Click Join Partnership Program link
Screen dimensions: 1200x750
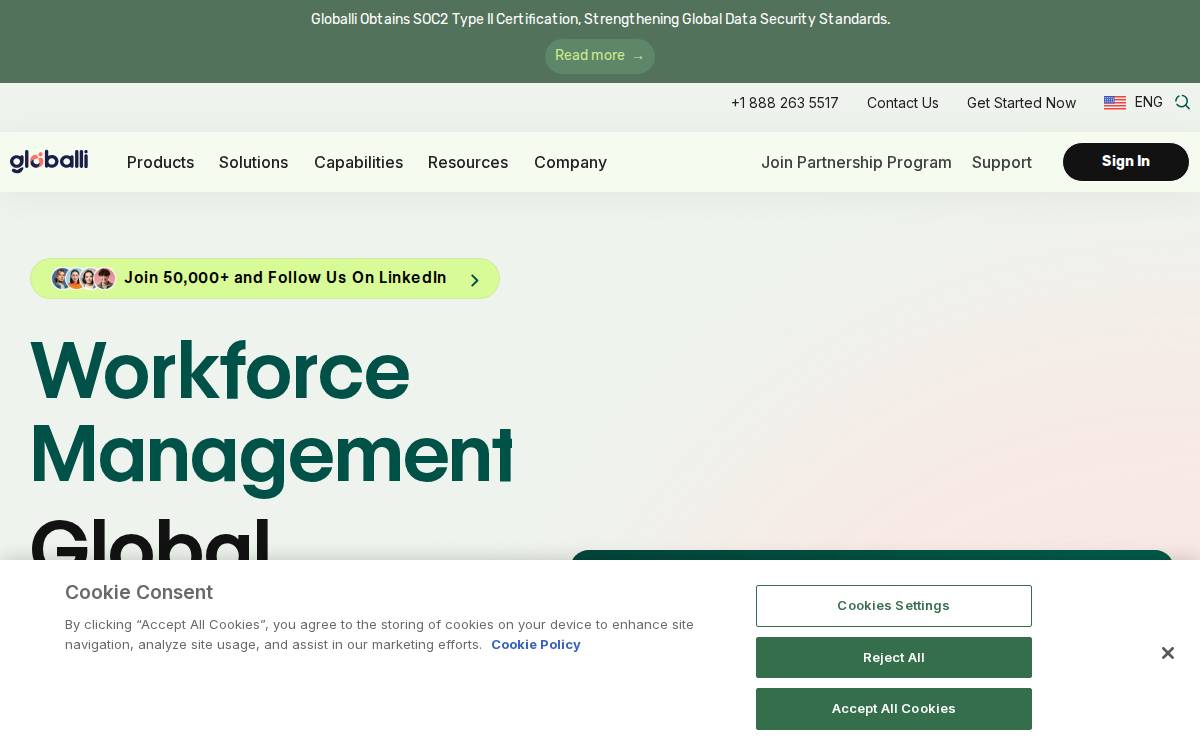pyautogui.click(x=856, y=162)
